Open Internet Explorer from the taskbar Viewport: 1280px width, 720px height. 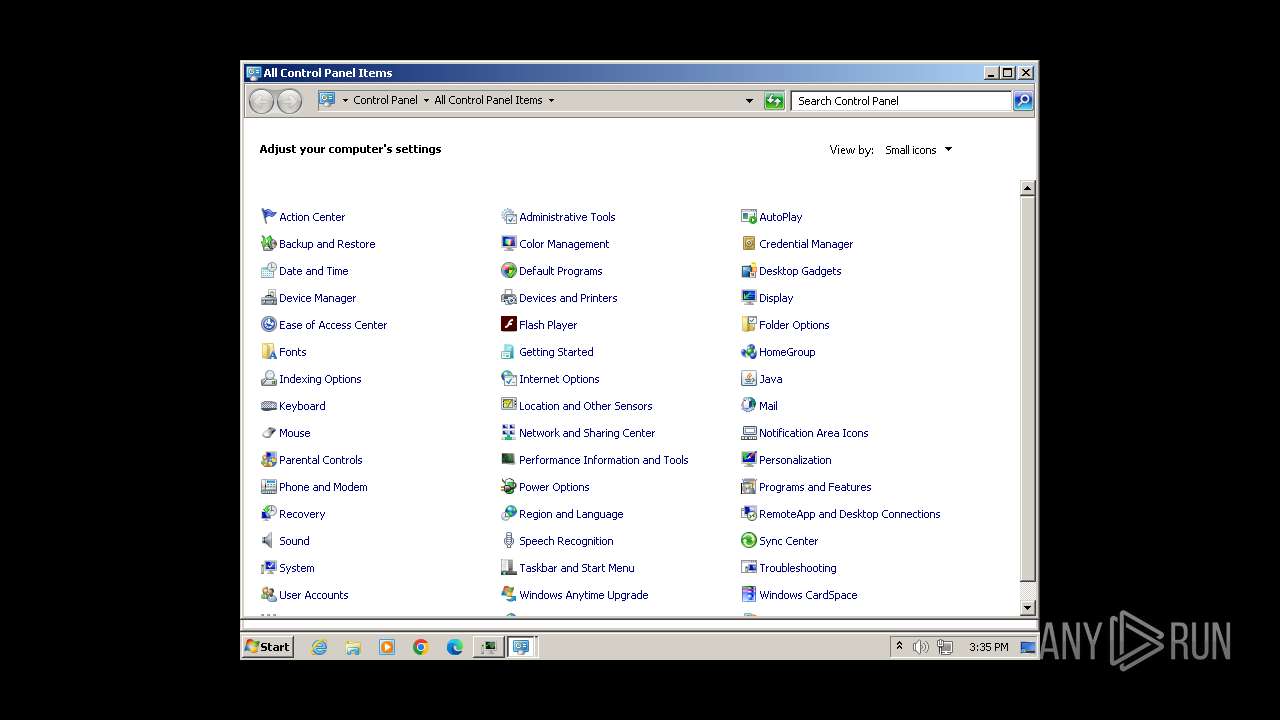[x=319, y=647]
